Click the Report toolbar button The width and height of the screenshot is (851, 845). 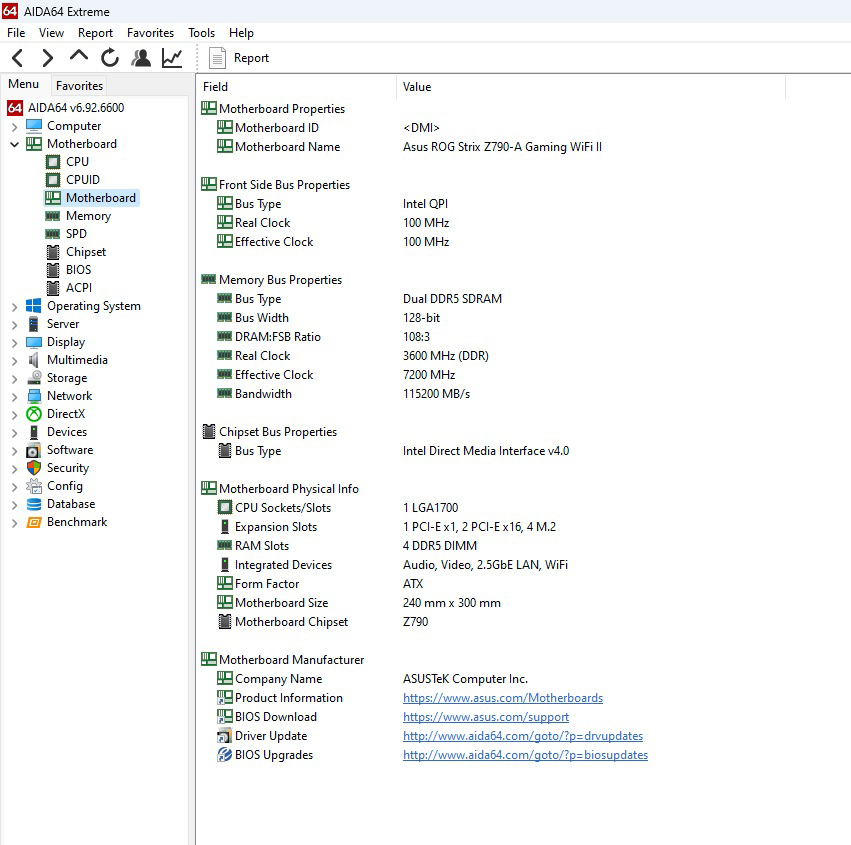tap(239, 58)
